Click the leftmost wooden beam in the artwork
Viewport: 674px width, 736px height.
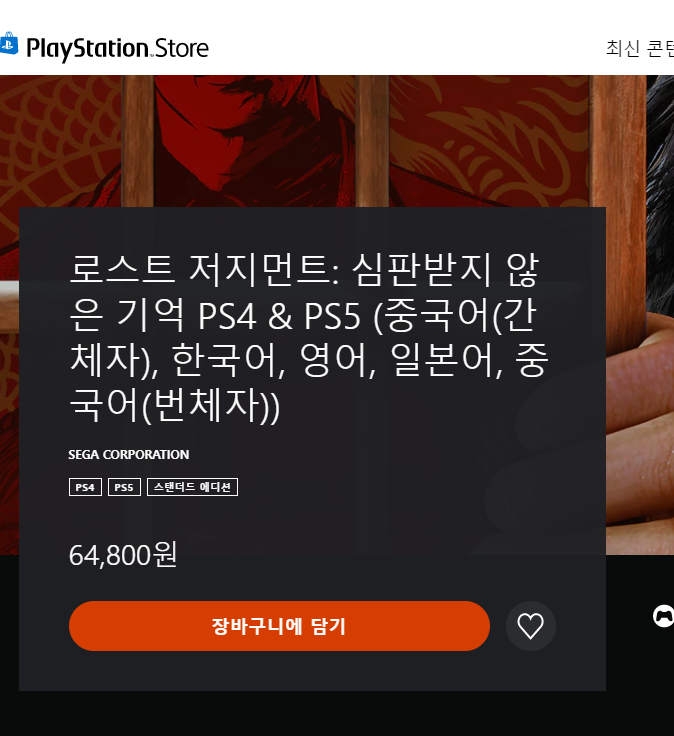click(x=138, y=141)
